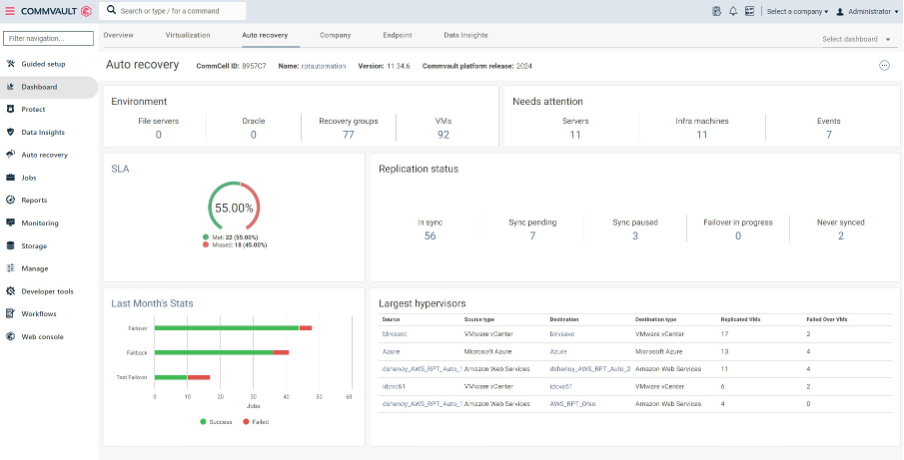Switch to the Overview tab
This screenshot has height=460, width=904.
(118, 35)
